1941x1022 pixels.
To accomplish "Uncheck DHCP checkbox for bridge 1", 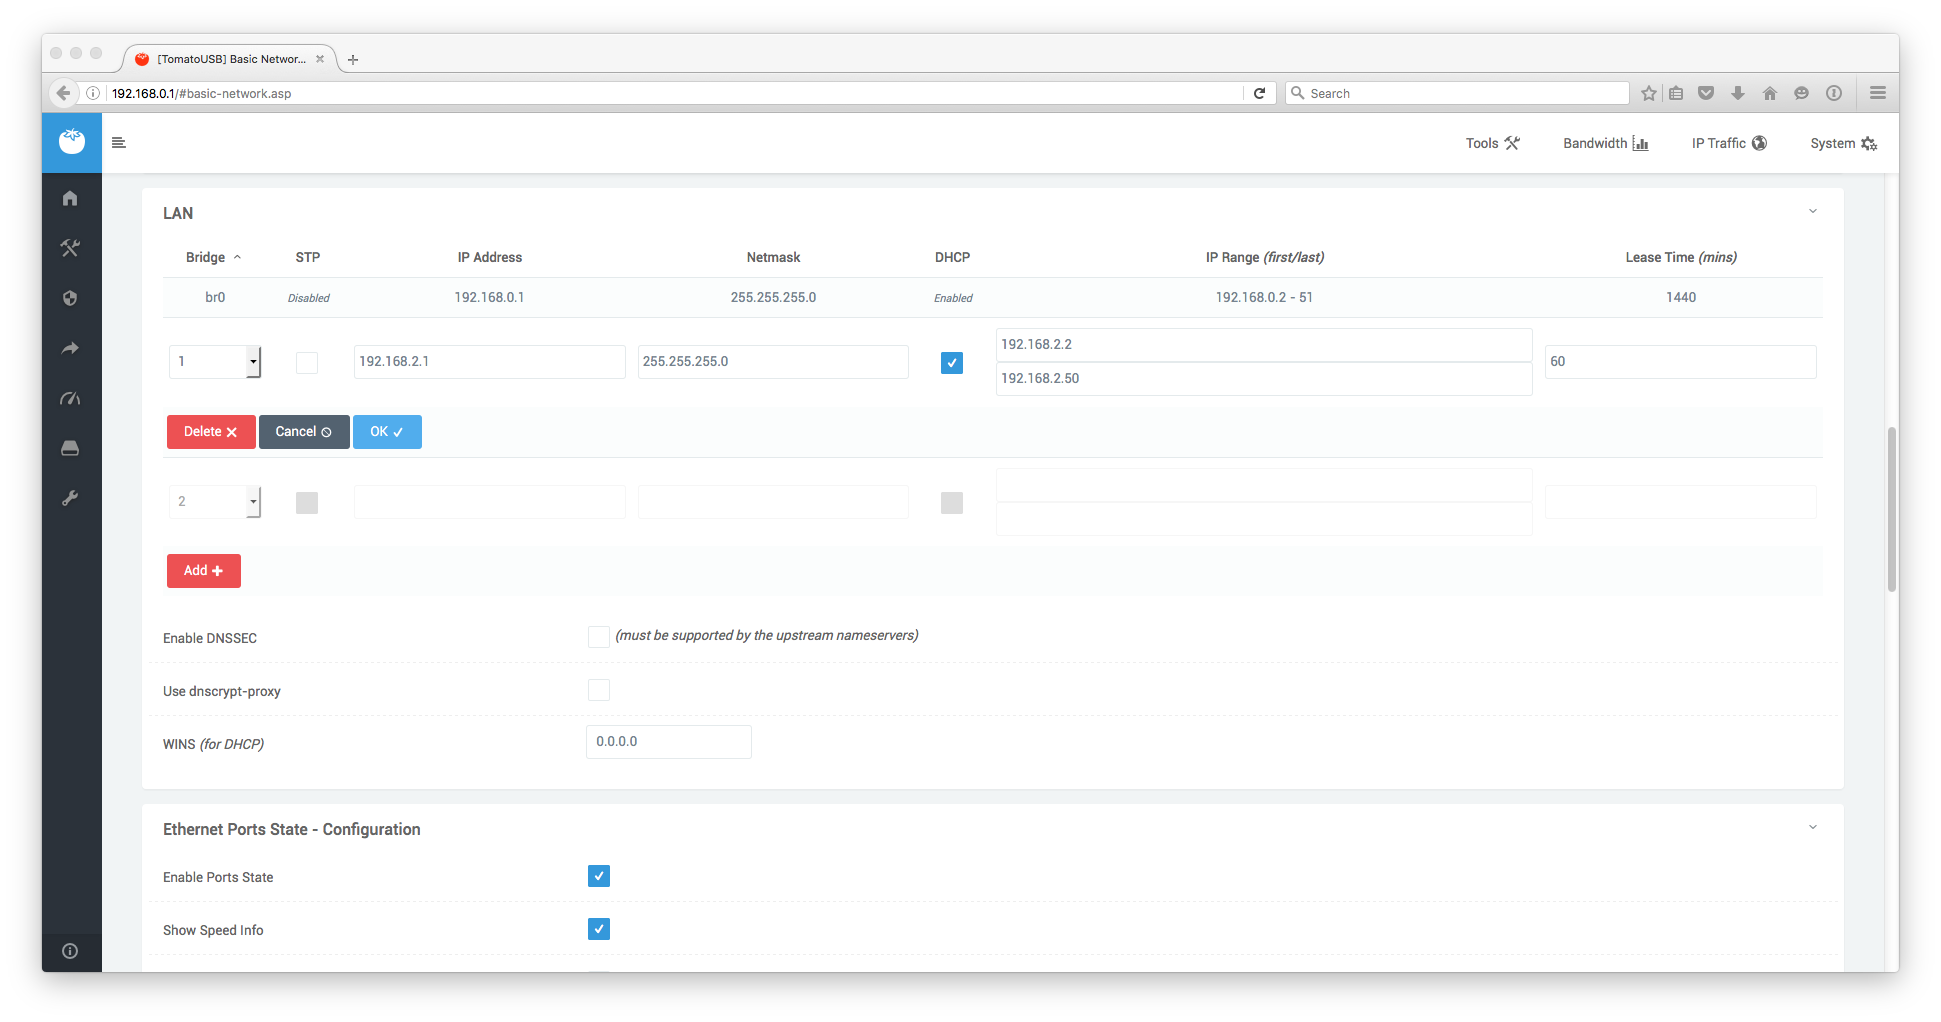I will pyautogui.click(x=952, y=362).
